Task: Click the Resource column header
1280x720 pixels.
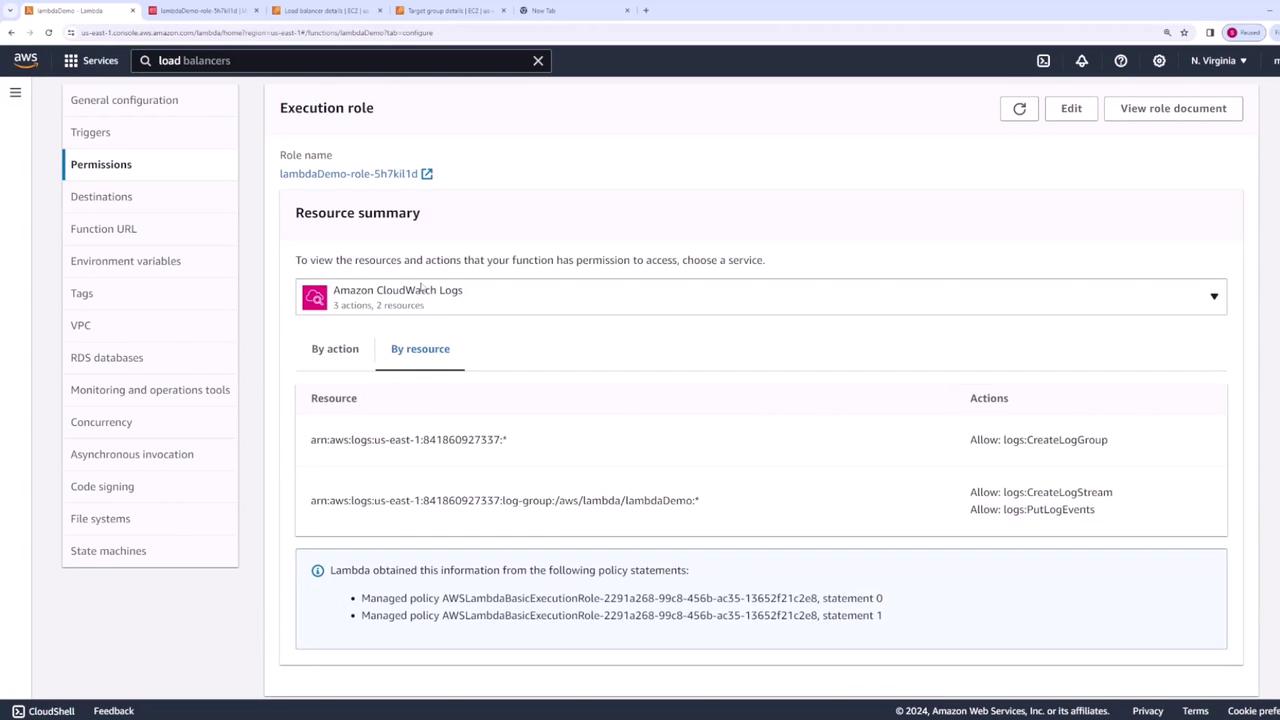Action: pos(334,398)
